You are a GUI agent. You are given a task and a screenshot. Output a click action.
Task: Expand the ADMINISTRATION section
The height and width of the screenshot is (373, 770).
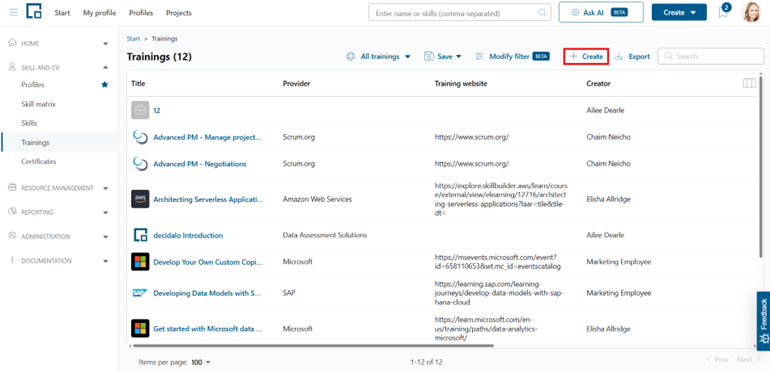pos(106,237)
